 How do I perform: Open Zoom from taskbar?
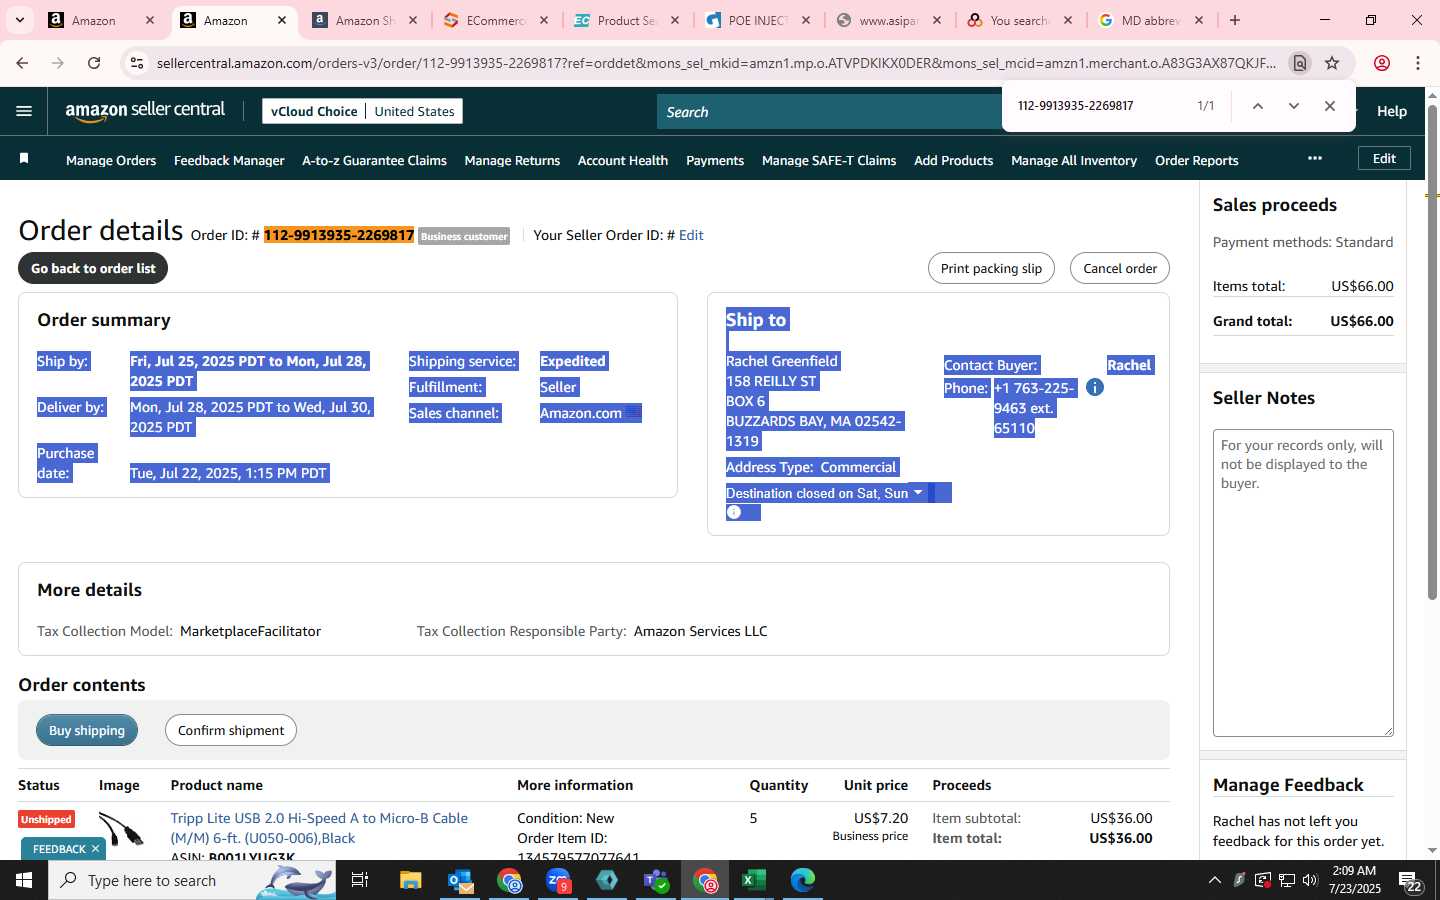pos(558,880)
